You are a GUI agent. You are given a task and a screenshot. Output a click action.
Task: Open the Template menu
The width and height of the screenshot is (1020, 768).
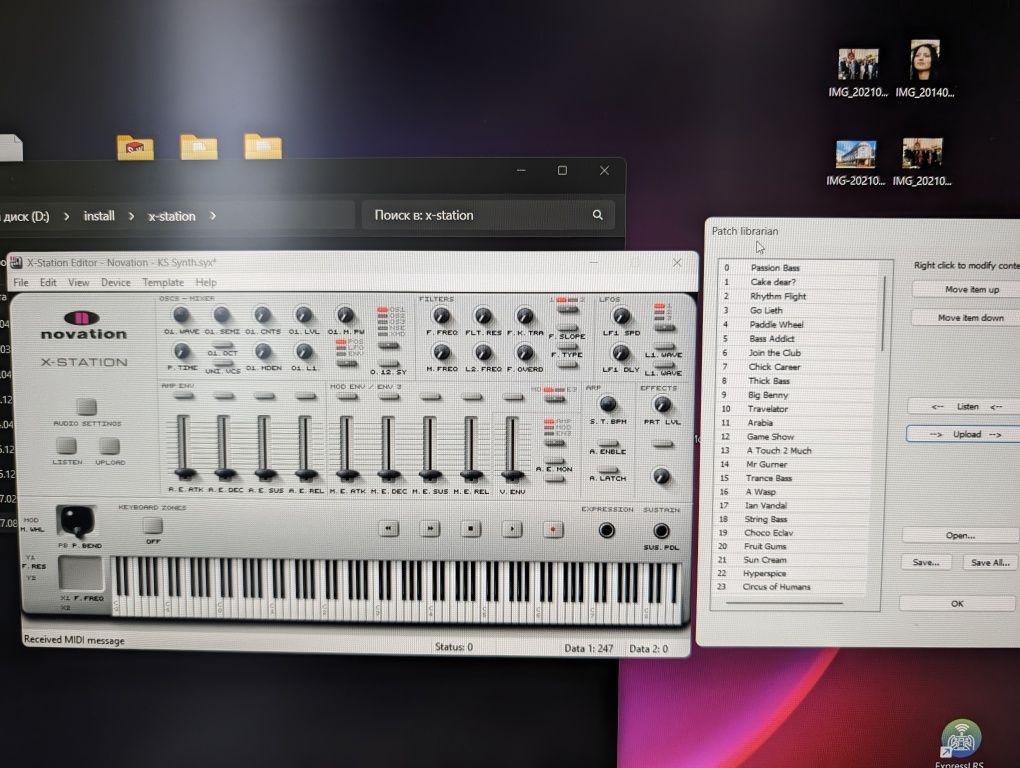(163, 282)
